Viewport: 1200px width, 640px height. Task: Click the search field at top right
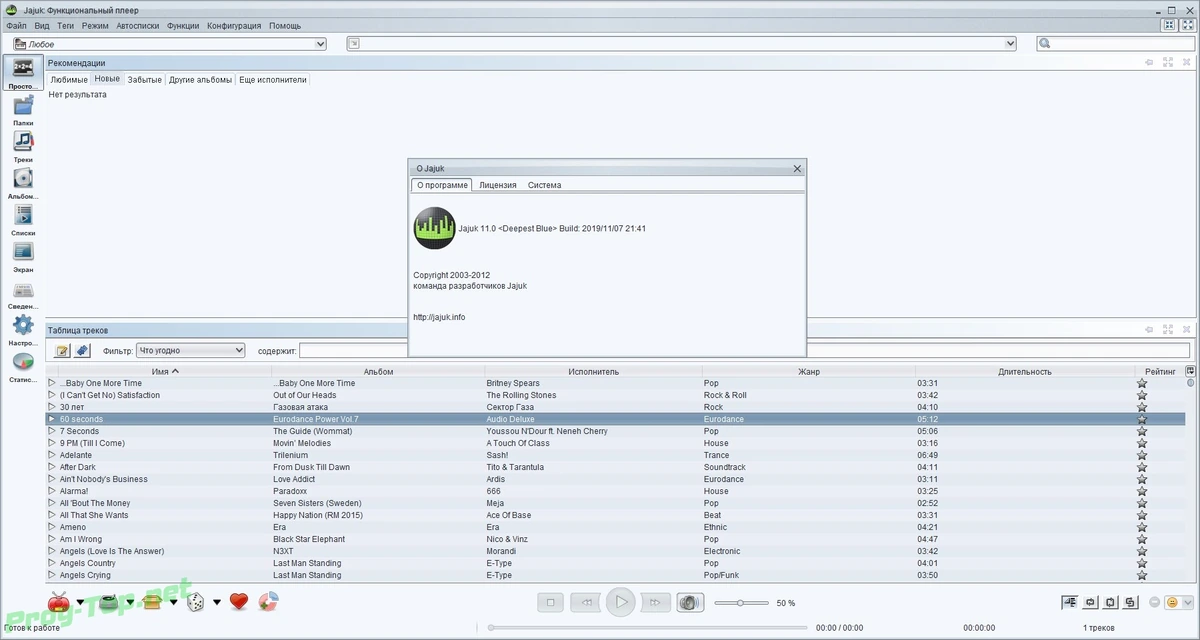tap(1115, 44)
